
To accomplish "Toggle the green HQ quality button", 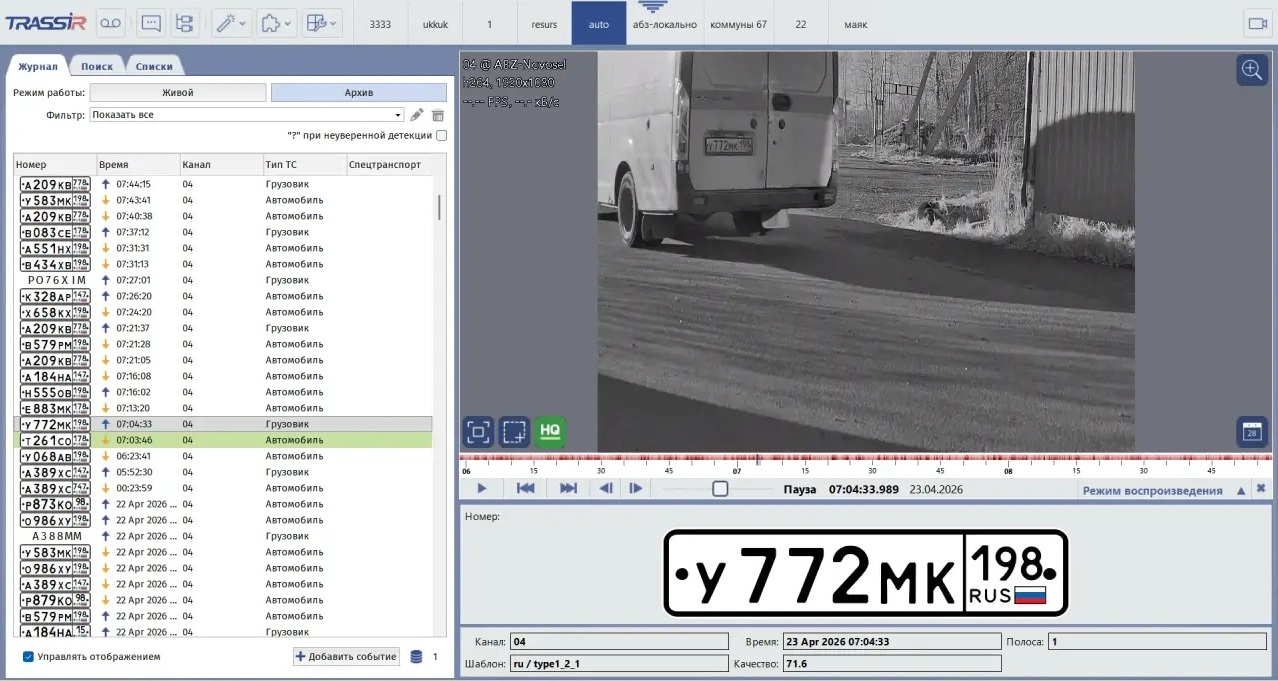I will click(x=550, y=431).
